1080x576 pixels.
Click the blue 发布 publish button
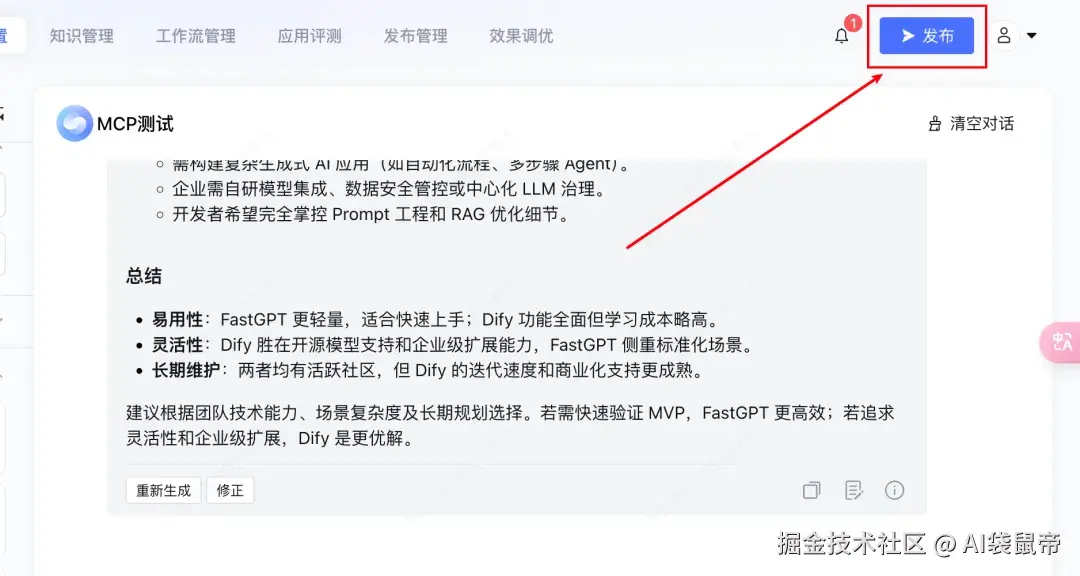pyautogui.click(x=926, y=36)
